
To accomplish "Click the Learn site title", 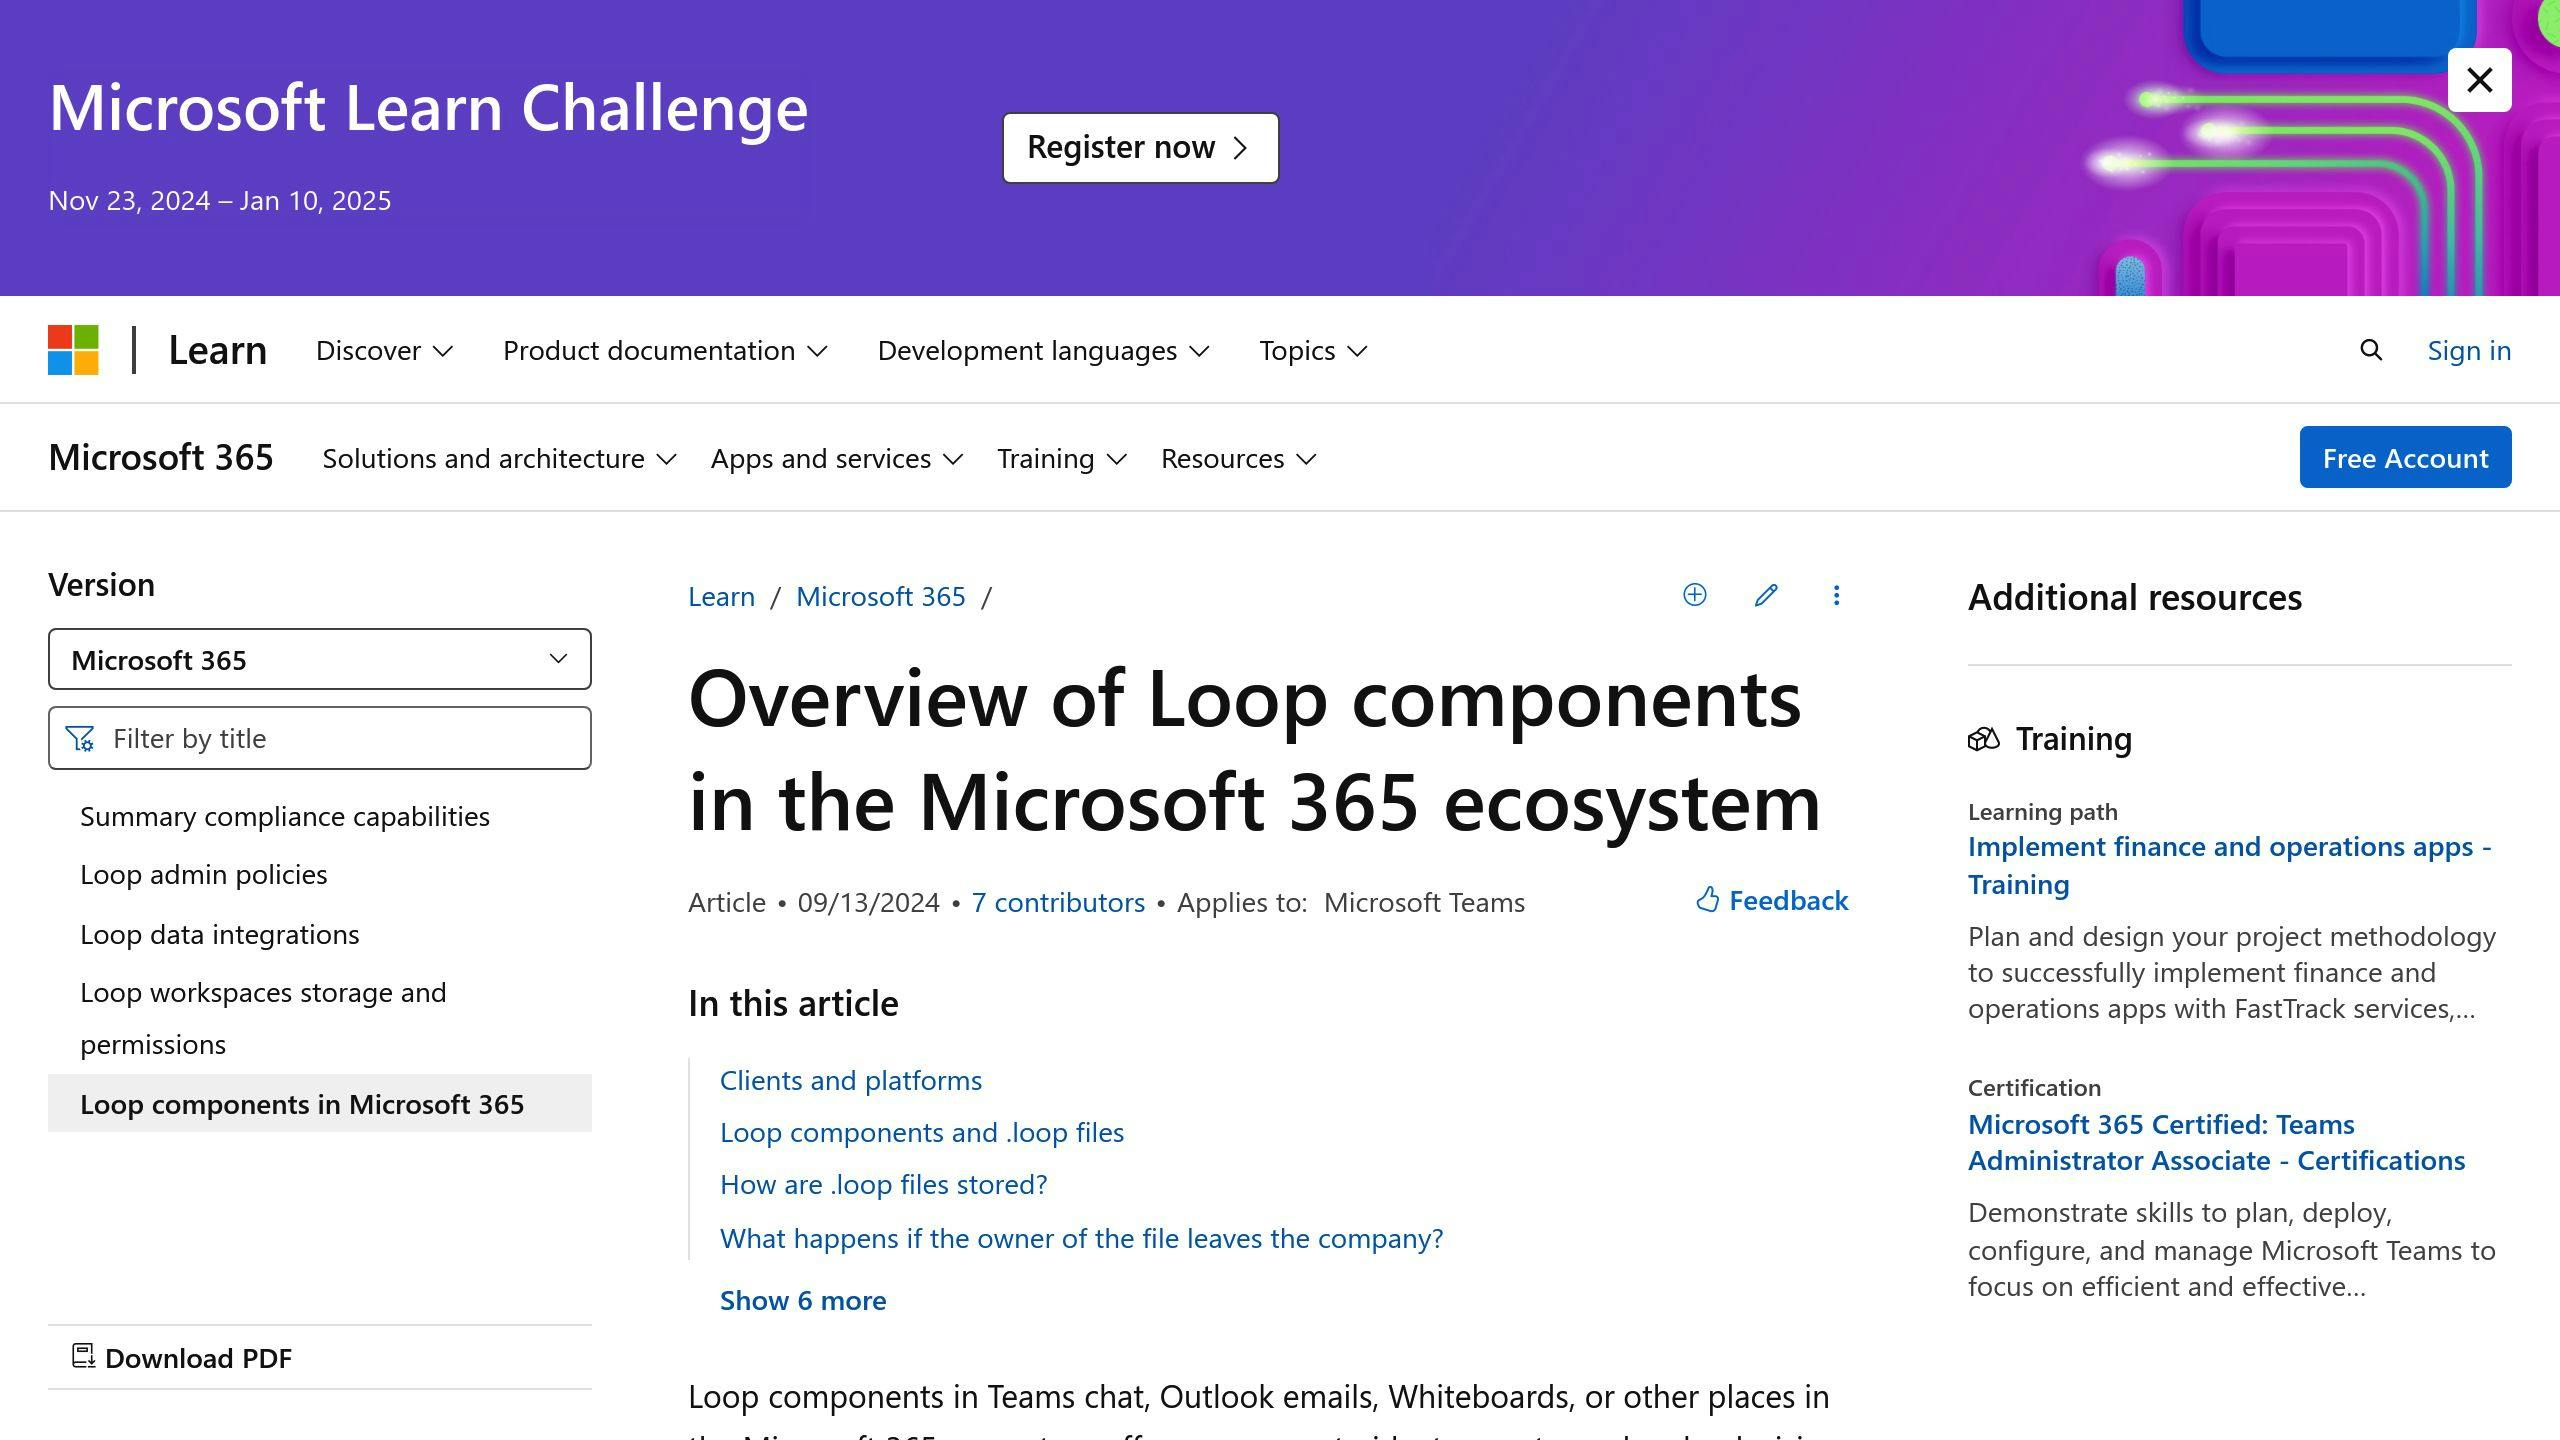I will click(217, 350).
